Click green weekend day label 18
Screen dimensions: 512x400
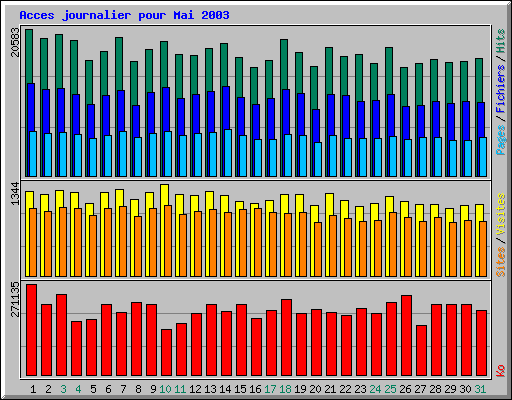(x=285, y=389)
